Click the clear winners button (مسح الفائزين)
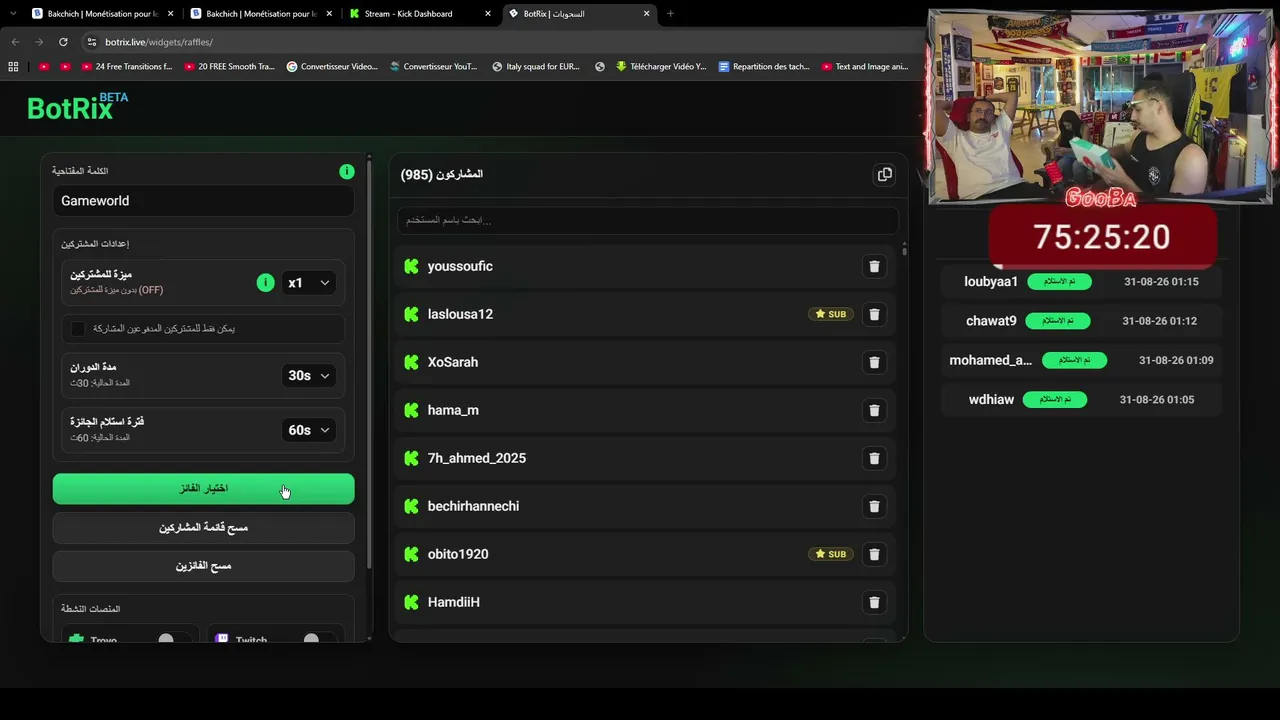The height and width of the screenshot is (720, 1280). (204, 566)
